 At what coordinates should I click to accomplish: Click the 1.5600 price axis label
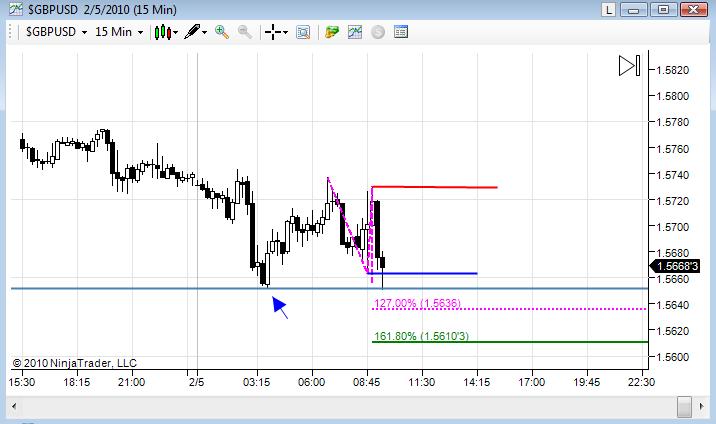tap(672, 357)
